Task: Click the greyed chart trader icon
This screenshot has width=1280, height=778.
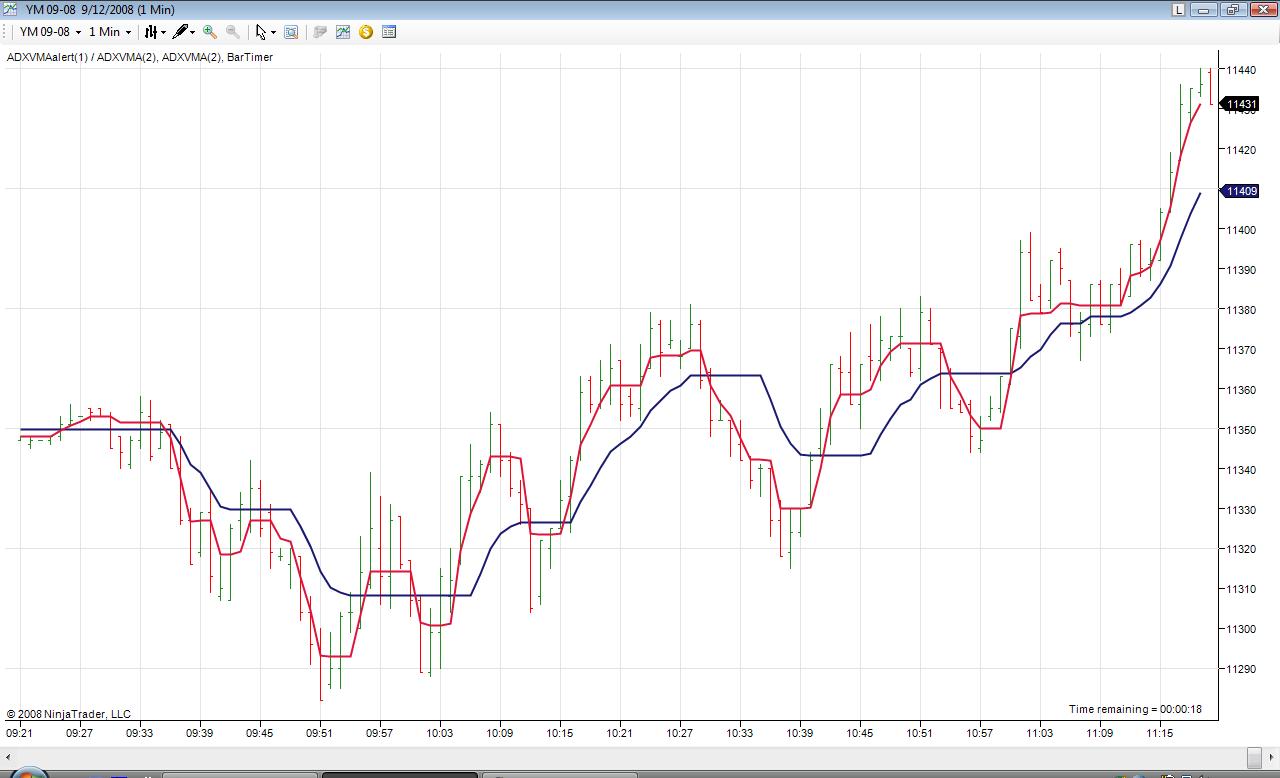Action: coord(320,32)
